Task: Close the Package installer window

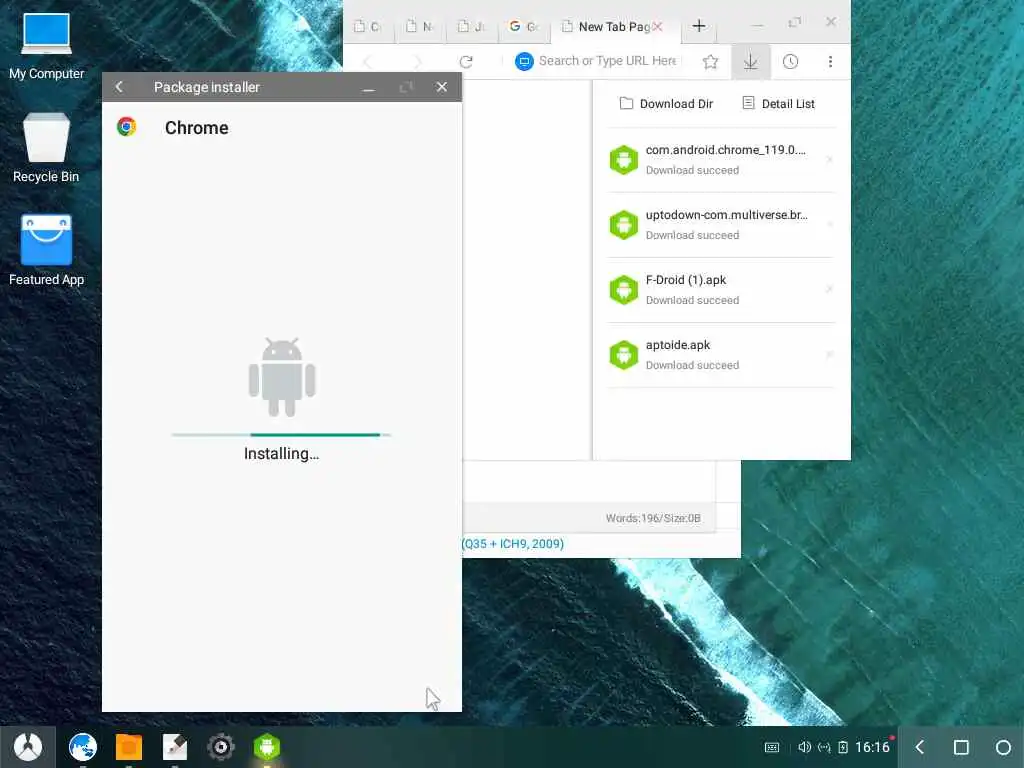Action: point(441,87)
